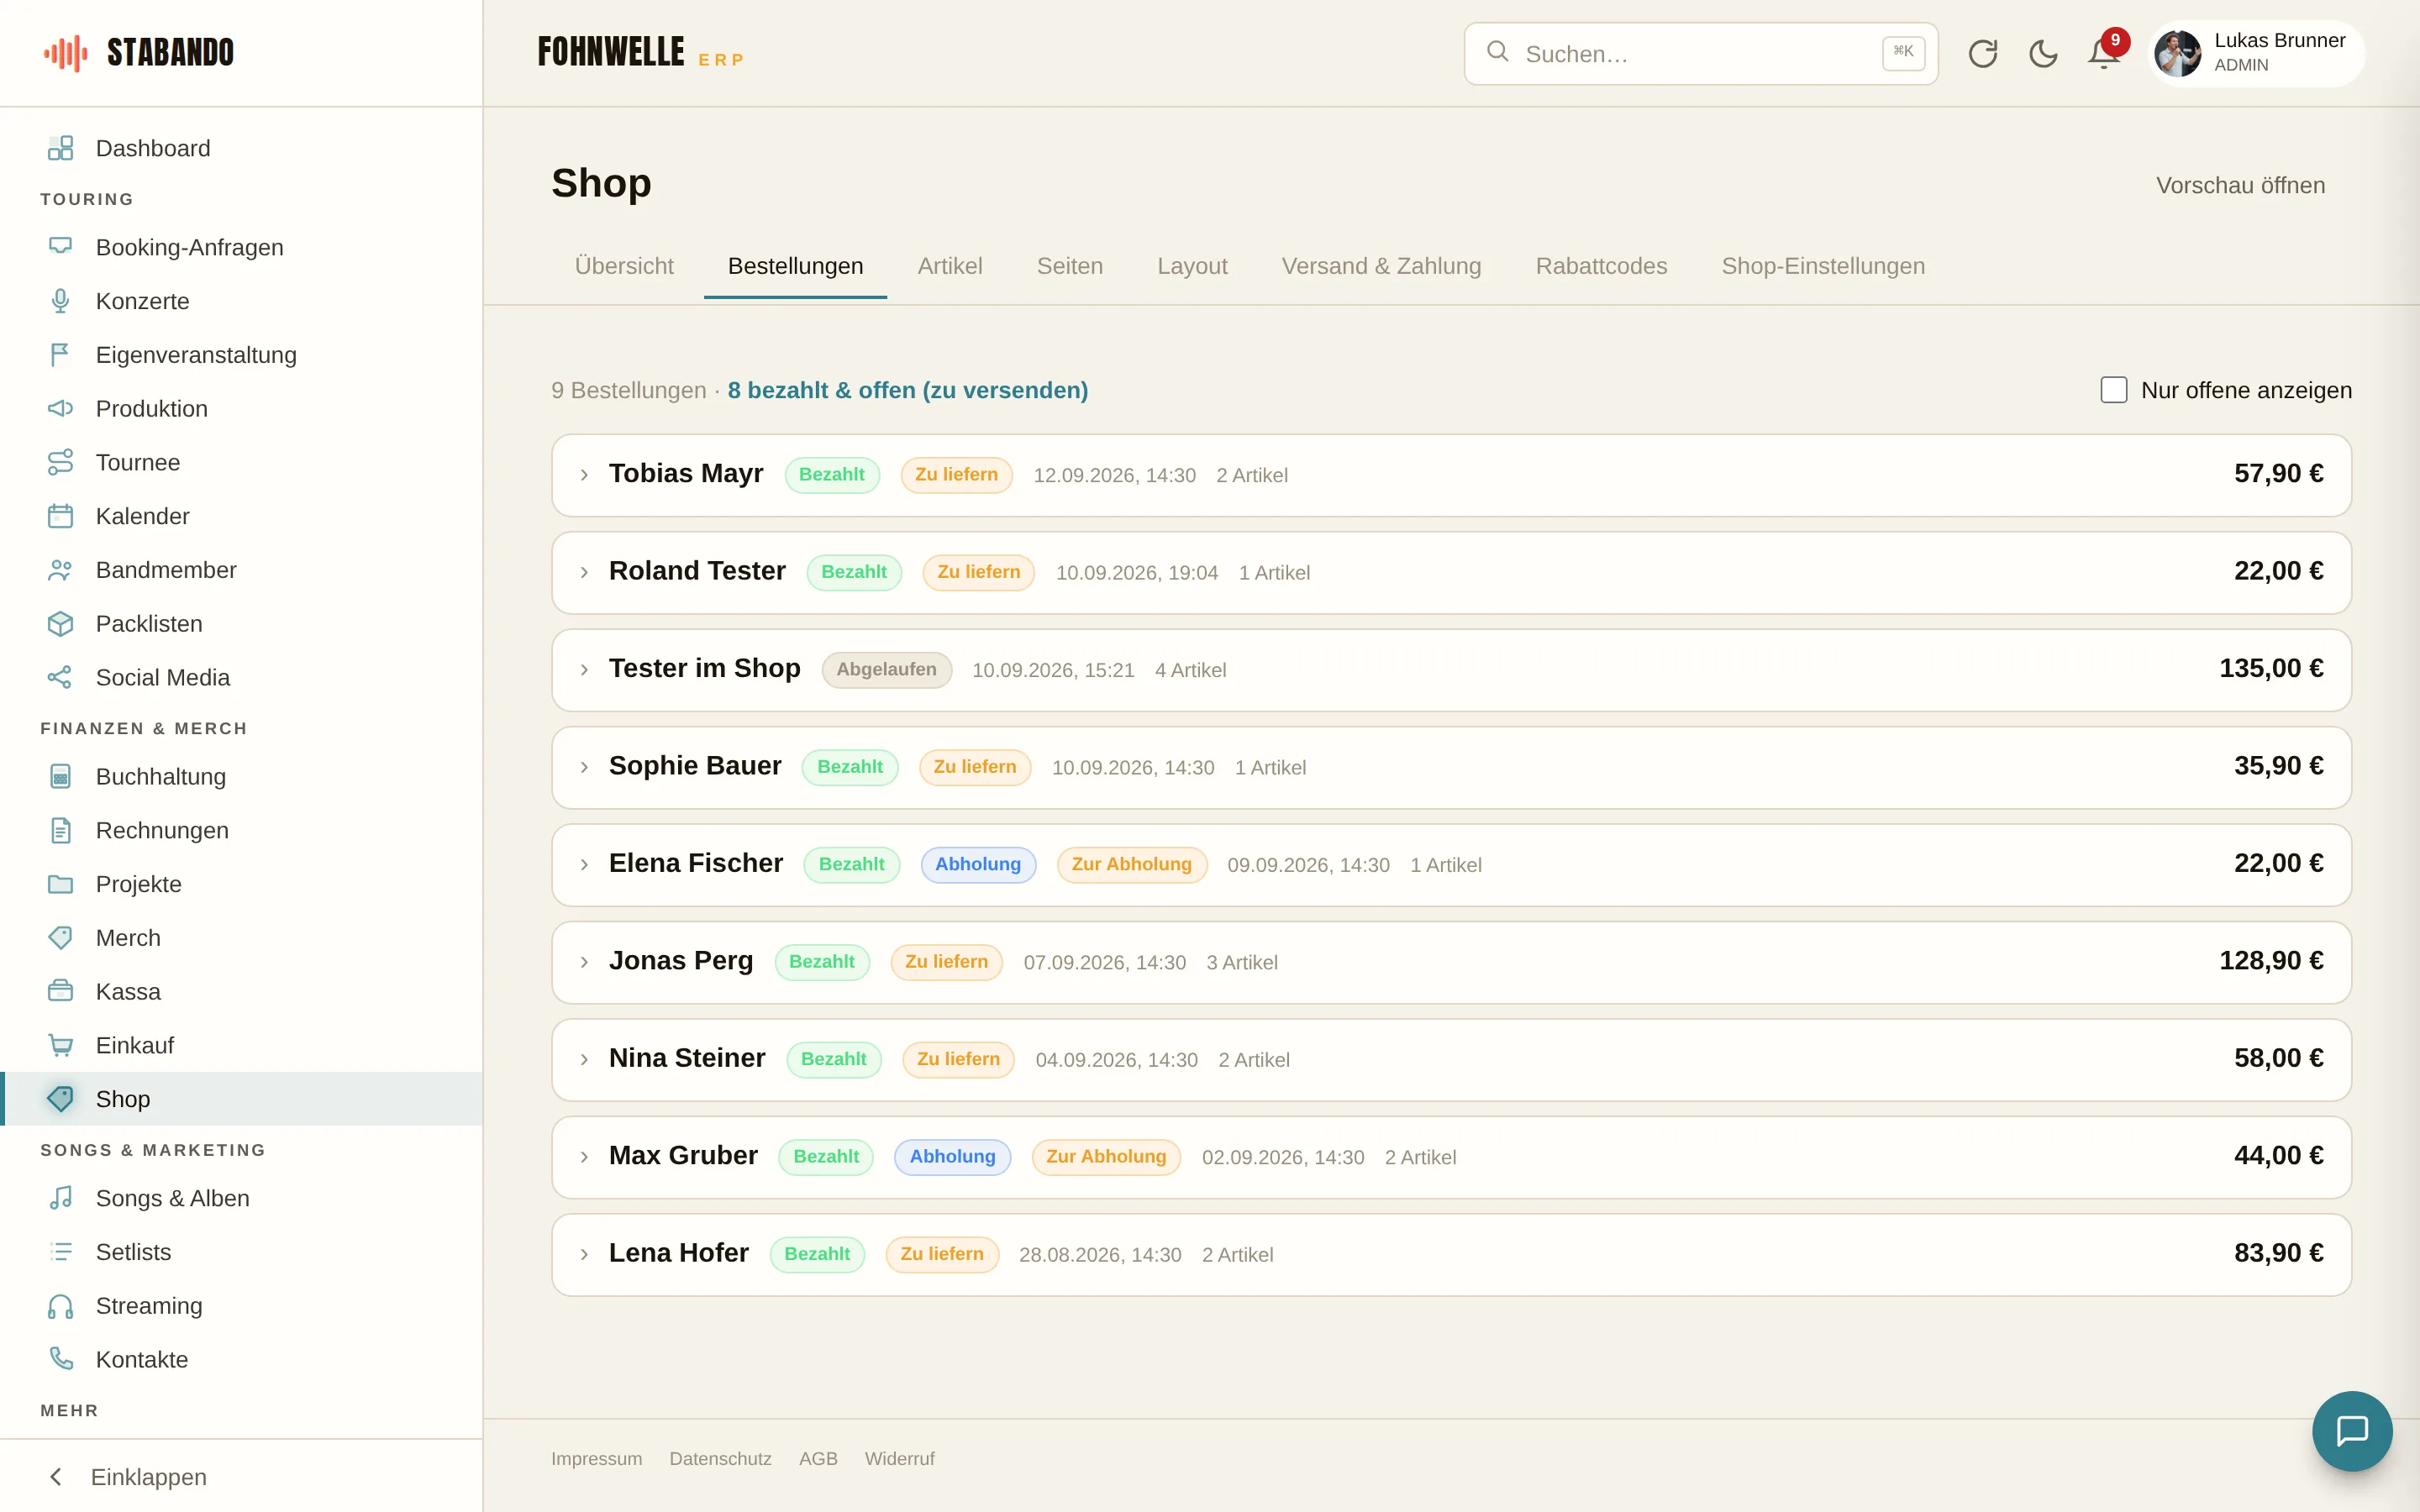The height and width of the screenshot is (1512, 2420).
Task: Open notifications via the bell icon
Action: tap(2104, 54)
